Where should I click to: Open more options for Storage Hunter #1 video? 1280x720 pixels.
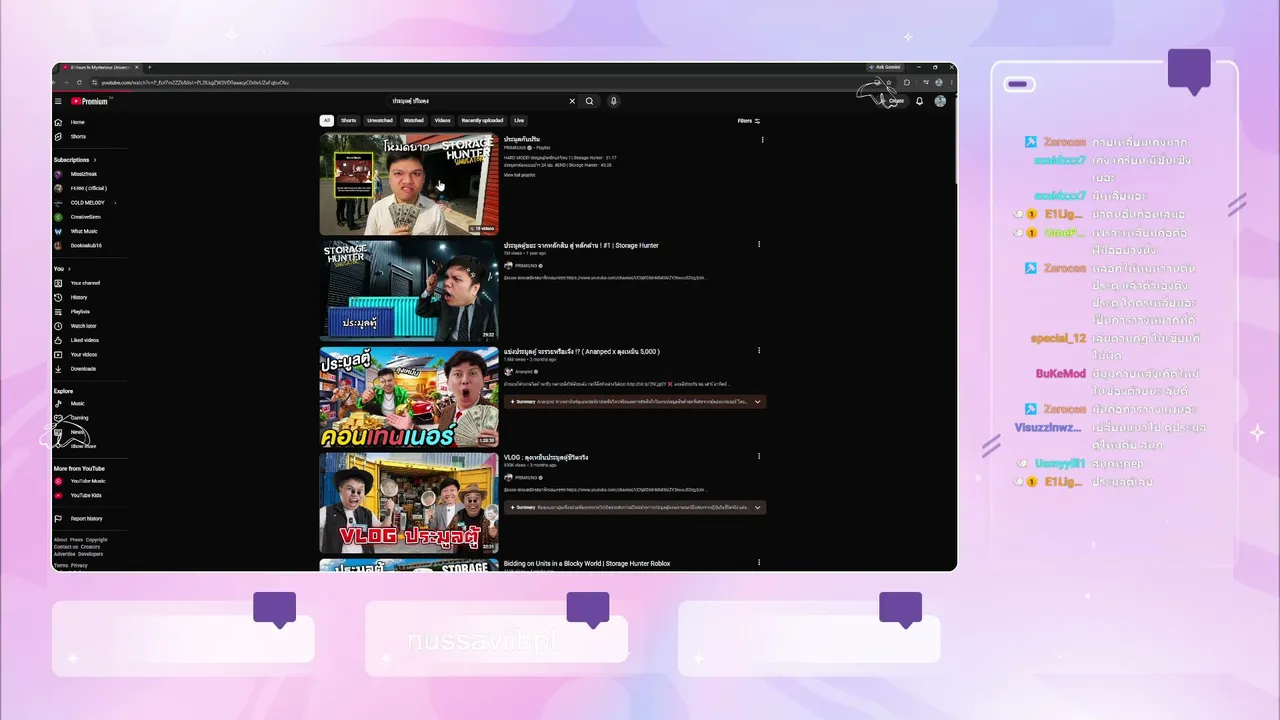pyautogui.click(x=759, y=245)
